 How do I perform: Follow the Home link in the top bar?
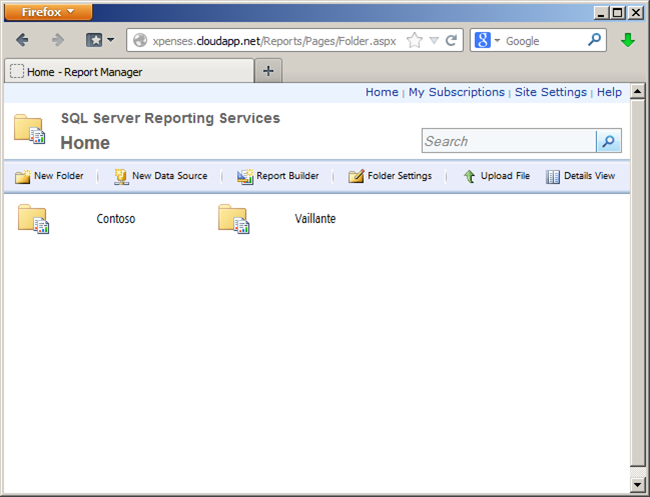point(381,92)
